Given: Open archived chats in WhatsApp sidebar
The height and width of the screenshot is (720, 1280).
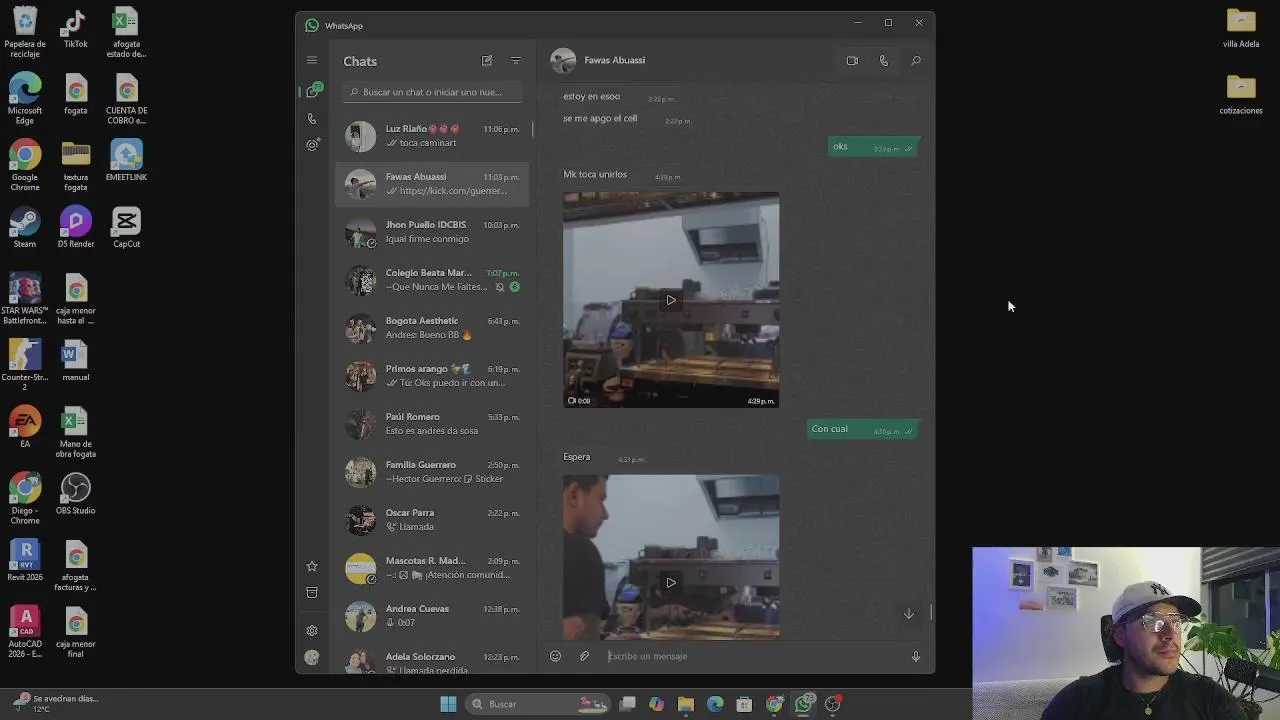Looking at the screenshot, I should (x=312, y=592).
